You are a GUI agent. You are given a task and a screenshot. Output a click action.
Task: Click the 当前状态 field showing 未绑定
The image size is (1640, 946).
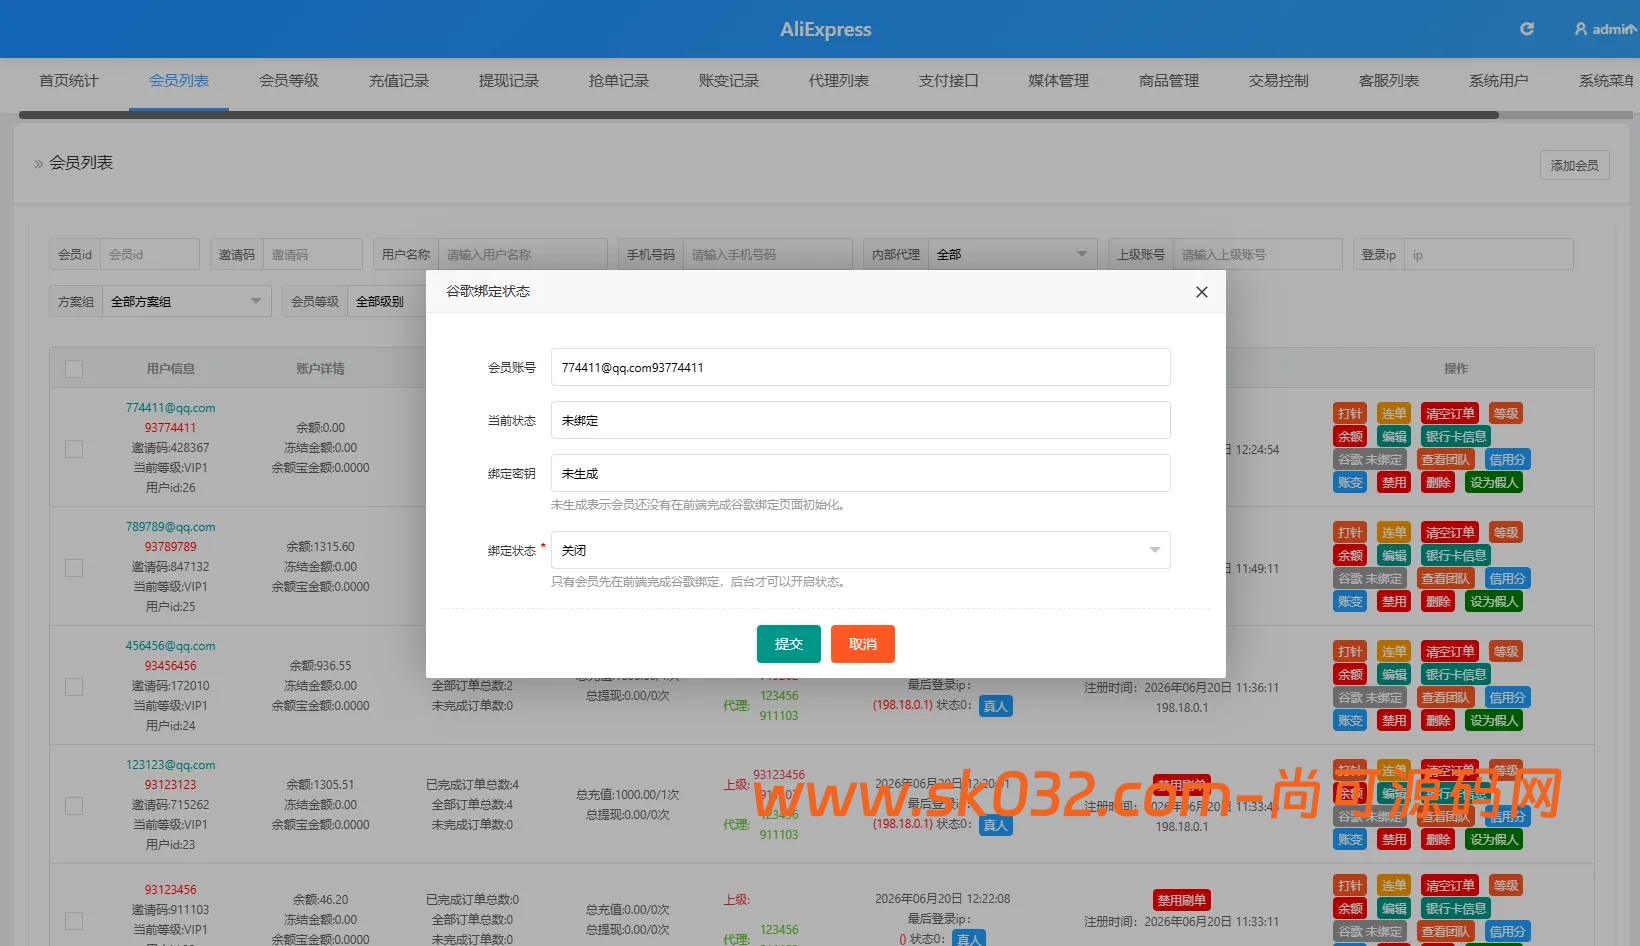click(x=861, y=420)
